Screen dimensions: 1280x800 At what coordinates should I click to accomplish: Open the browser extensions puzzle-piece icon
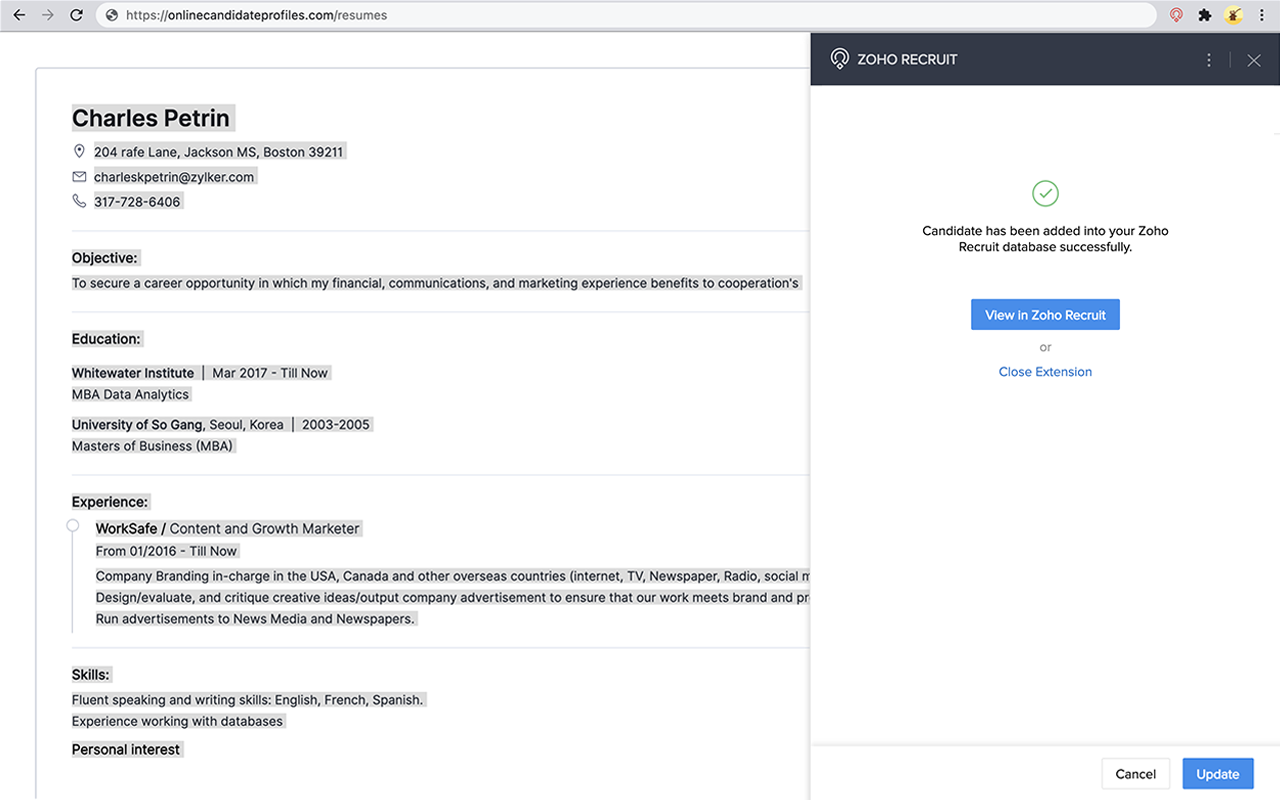click(1204, 15)
